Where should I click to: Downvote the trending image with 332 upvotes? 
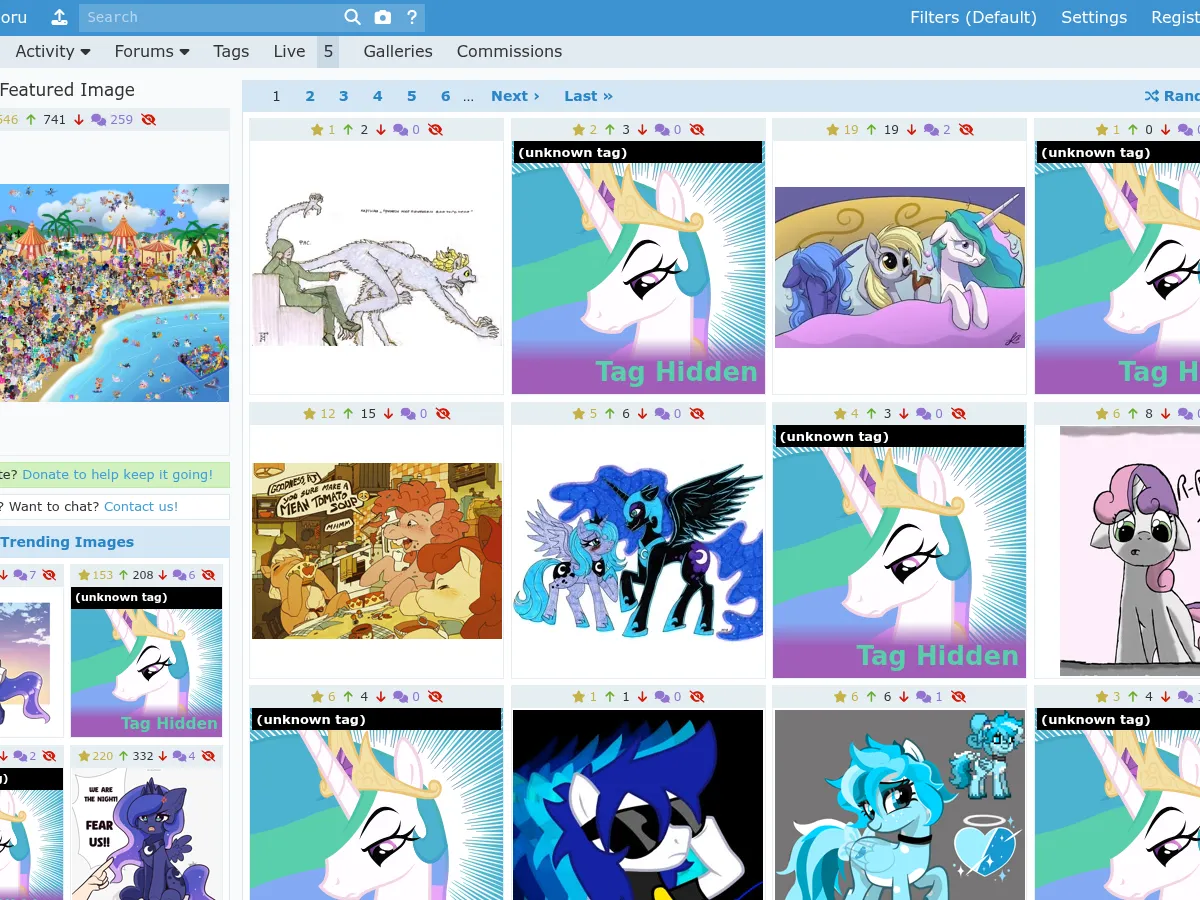164,756
